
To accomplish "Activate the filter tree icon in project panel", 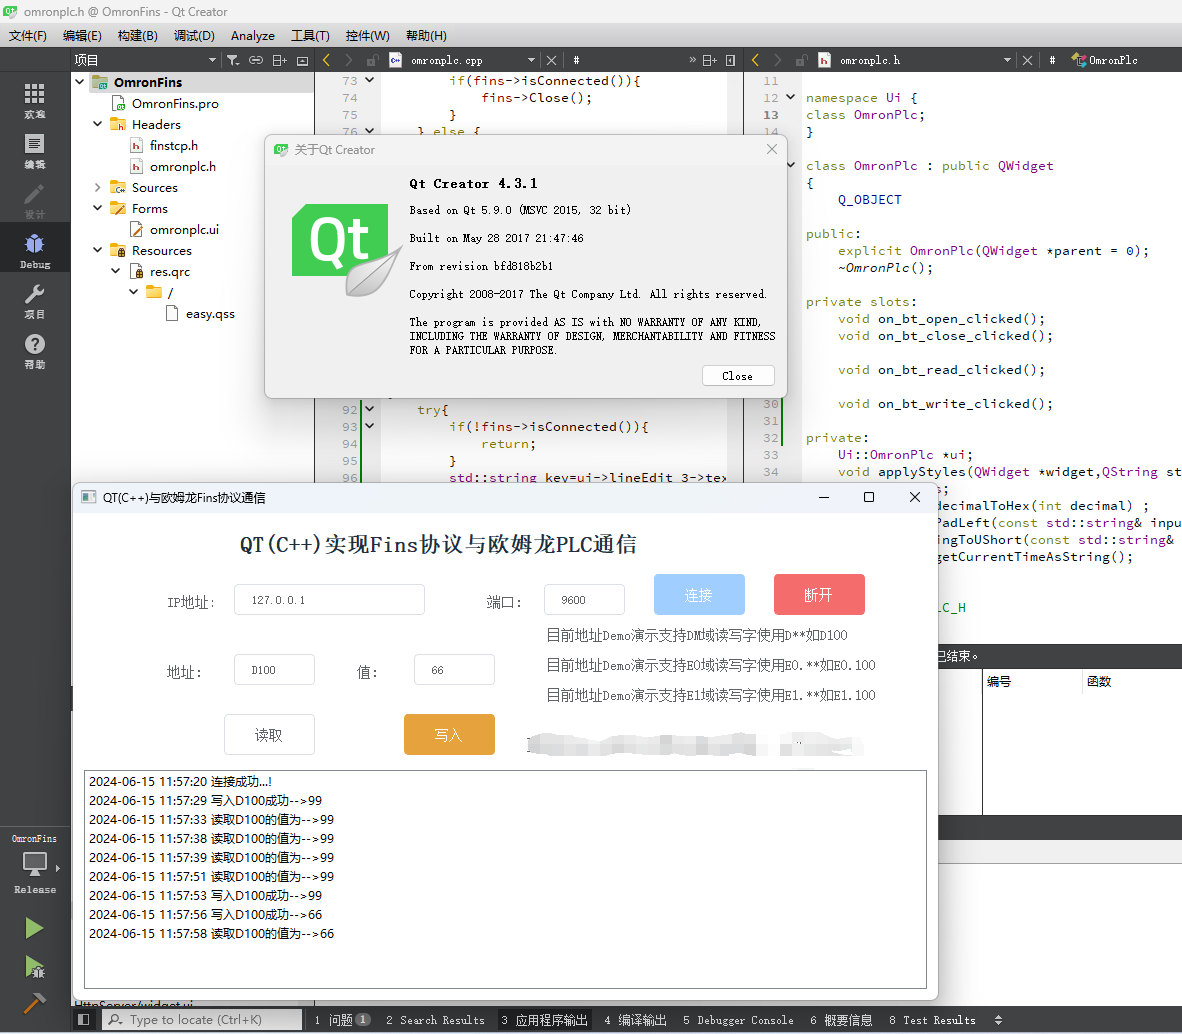I will 233,60.
